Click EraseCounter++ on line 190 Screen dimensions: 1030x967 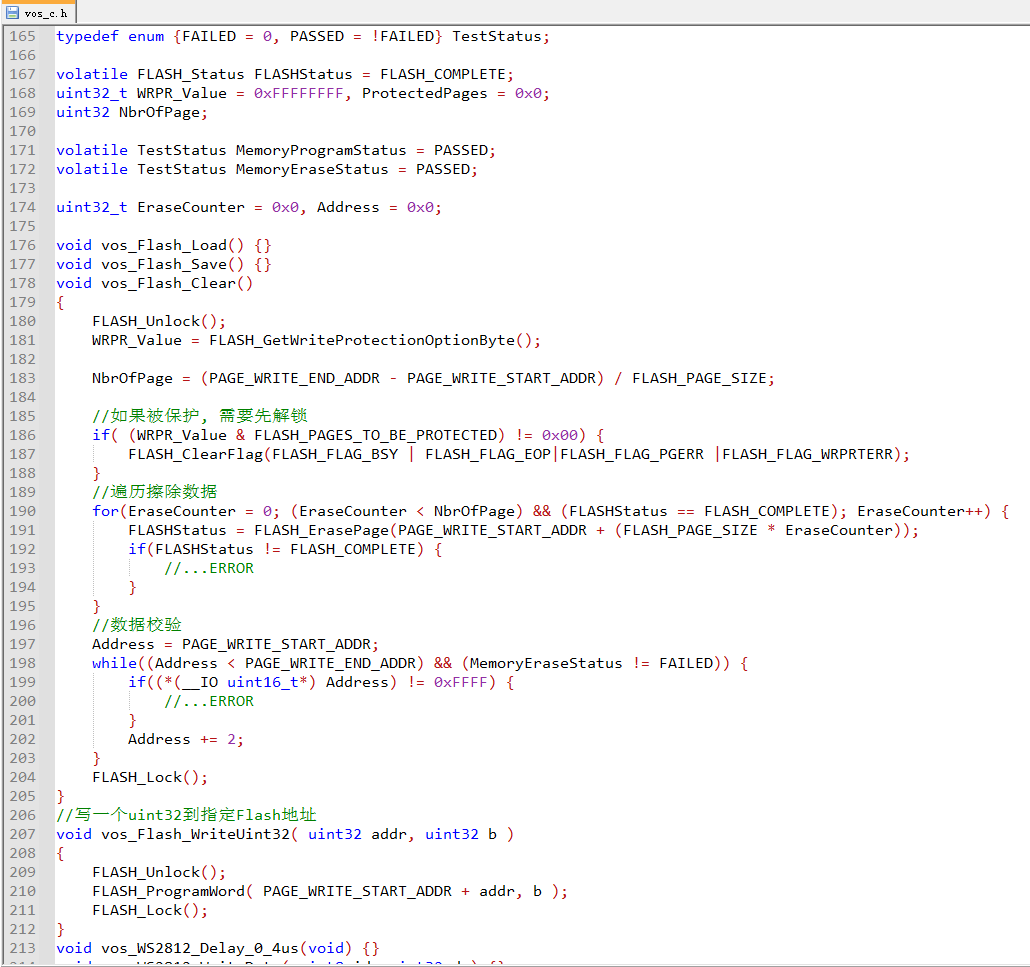(920, 511)
